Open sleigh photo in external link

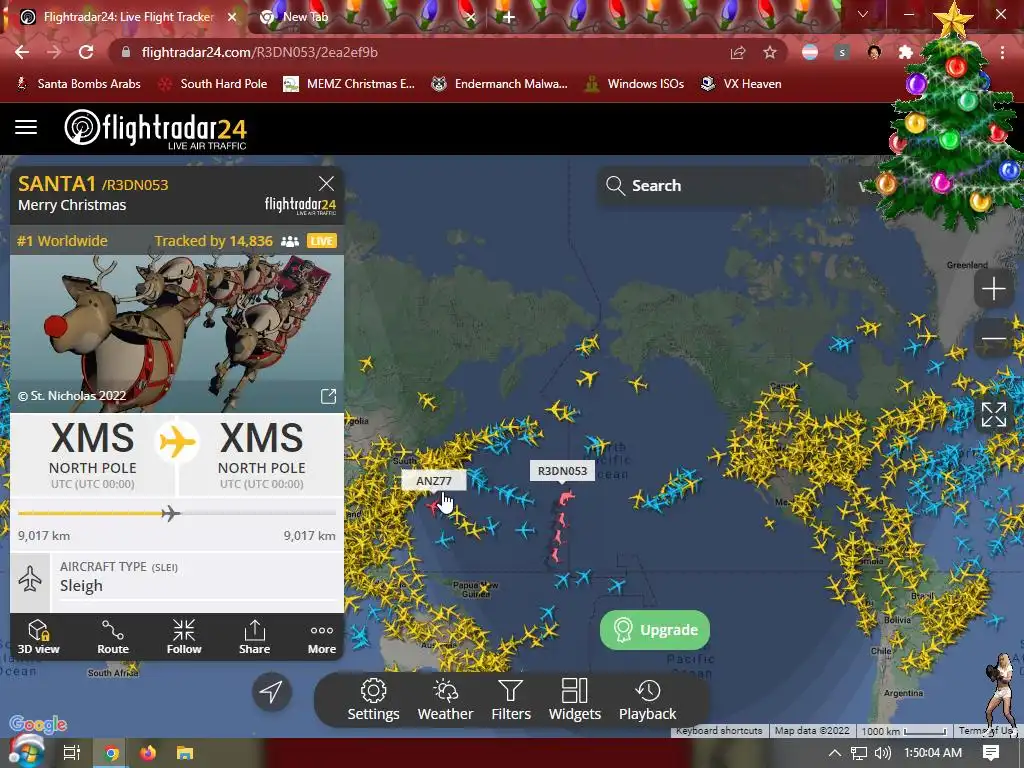coord(328,396)
